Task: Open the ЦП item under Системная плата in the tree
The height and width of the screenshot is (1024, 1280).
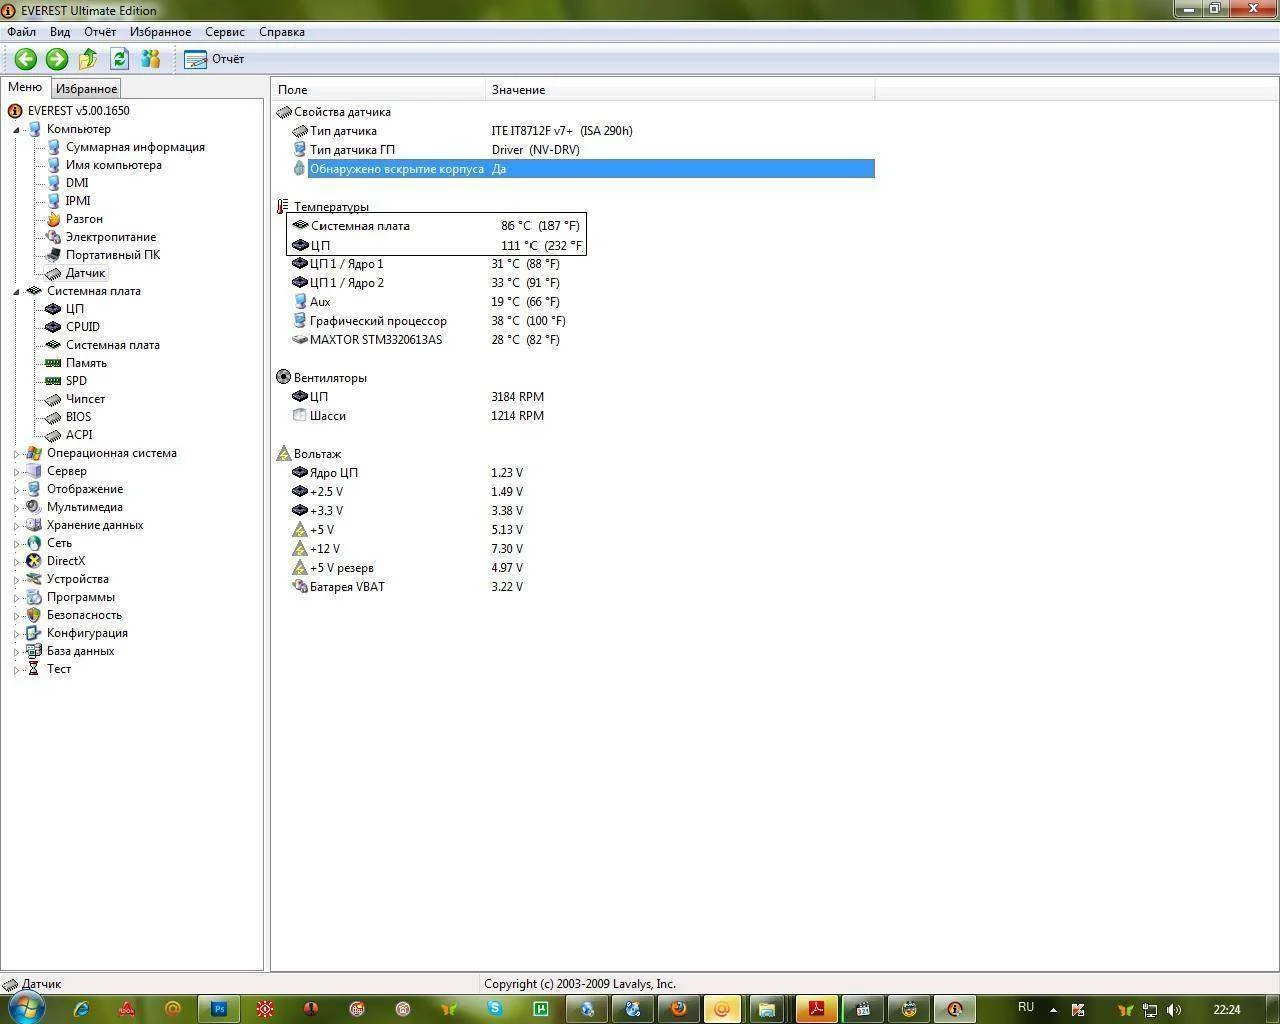Action: click(x=75, y=309)
